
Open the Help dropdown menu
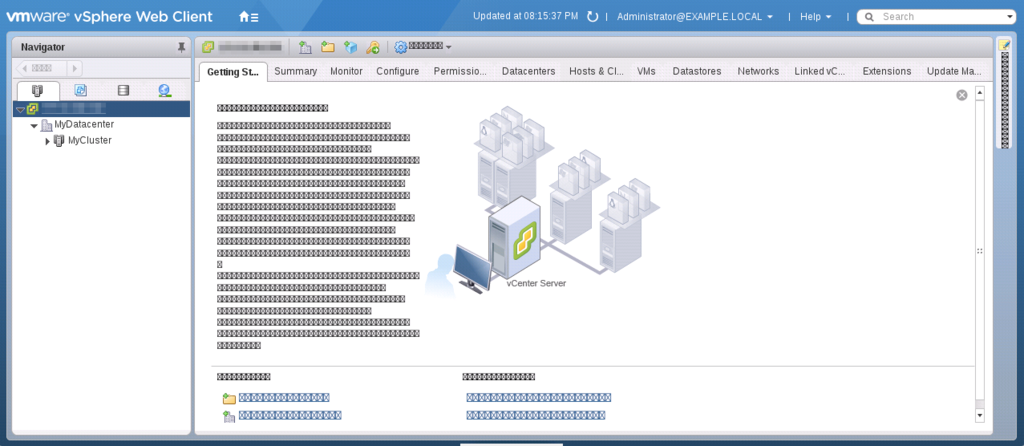[x=816, y=17]
